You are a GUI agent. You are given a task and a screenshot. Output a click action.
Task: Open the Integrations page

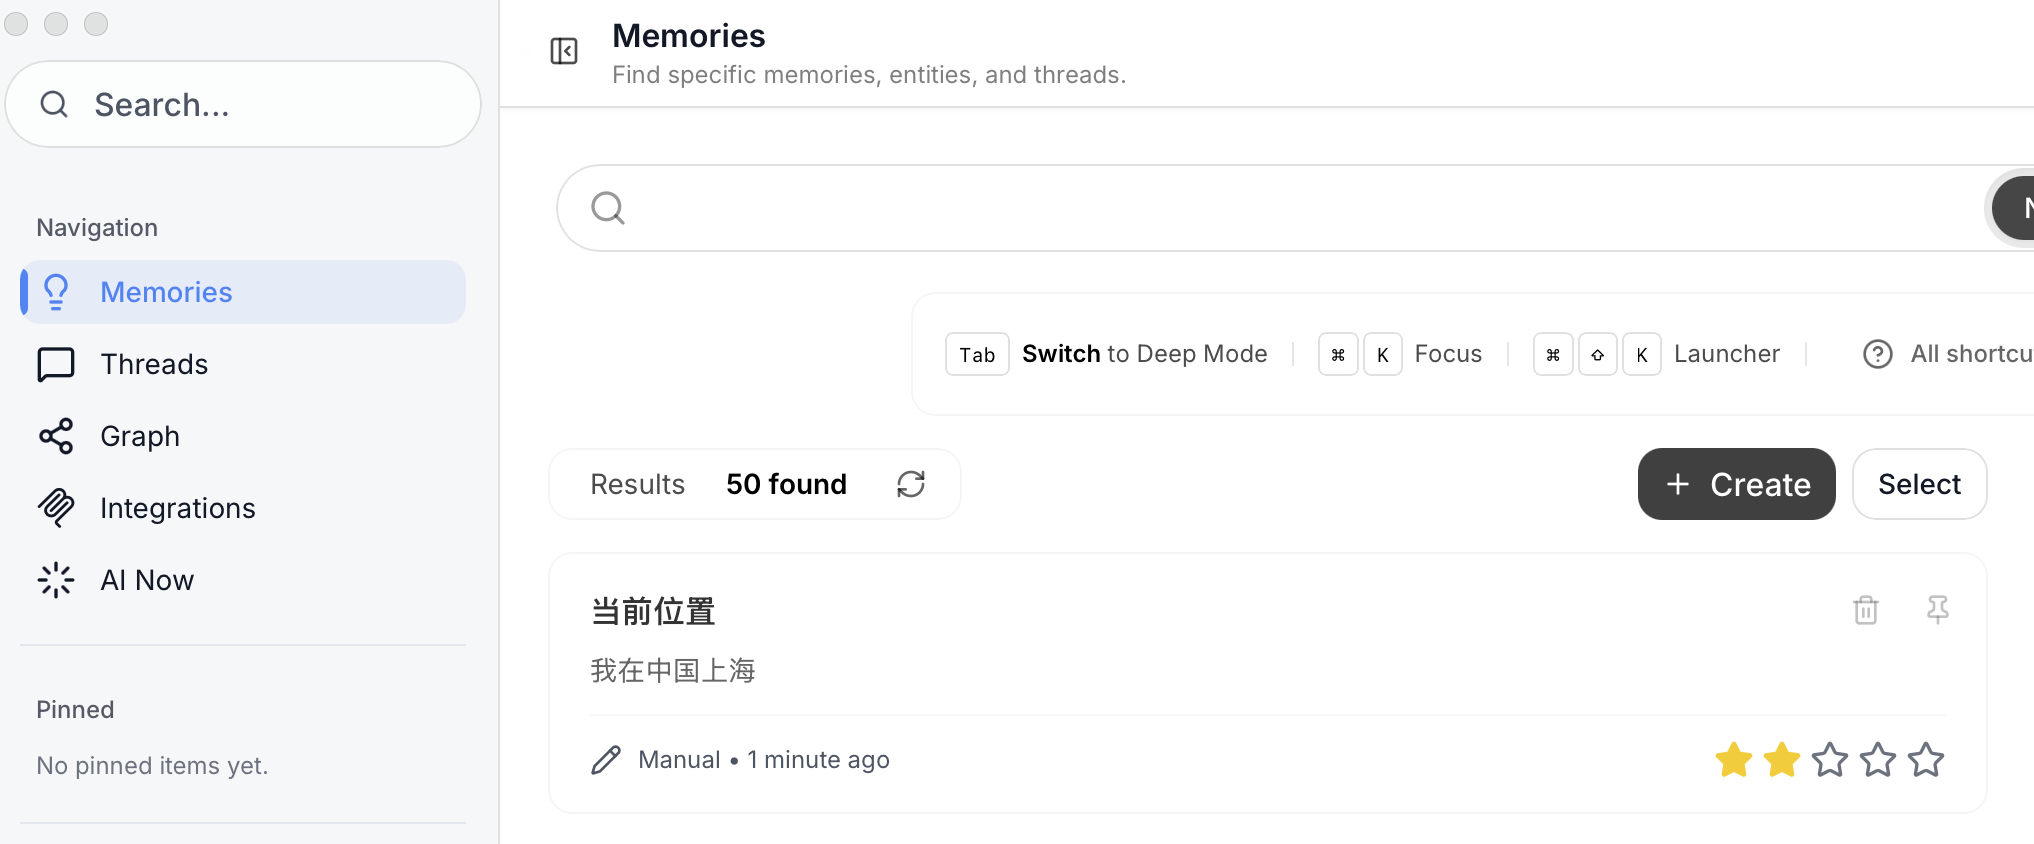177,508
